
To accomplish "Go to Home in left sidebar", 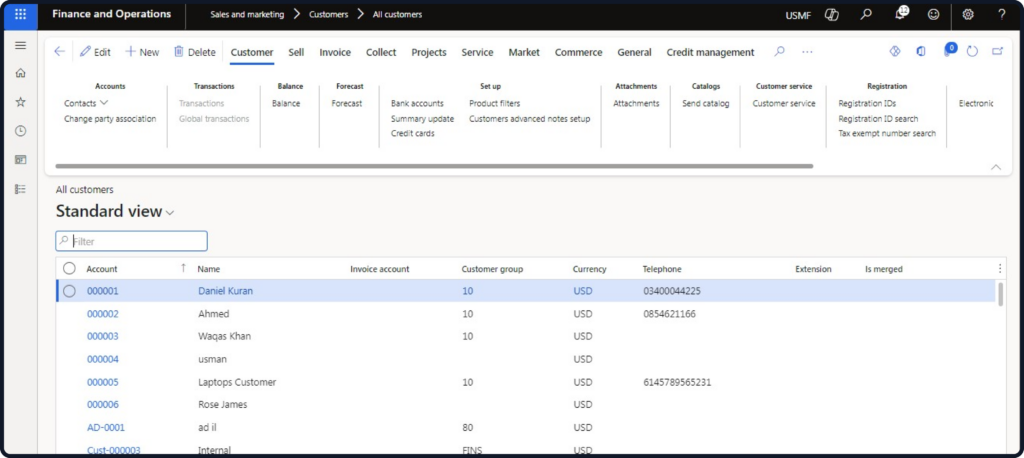I will [x=20, y=73].
